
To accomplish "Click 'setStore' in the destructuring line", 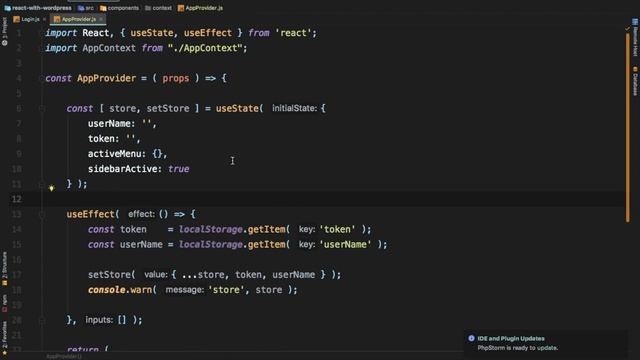I will (168, 109).
